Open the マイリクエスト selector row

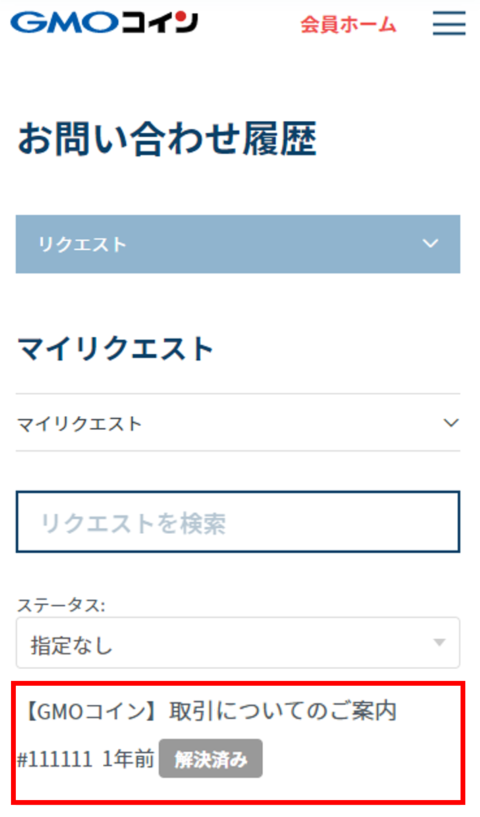point(238,423)
